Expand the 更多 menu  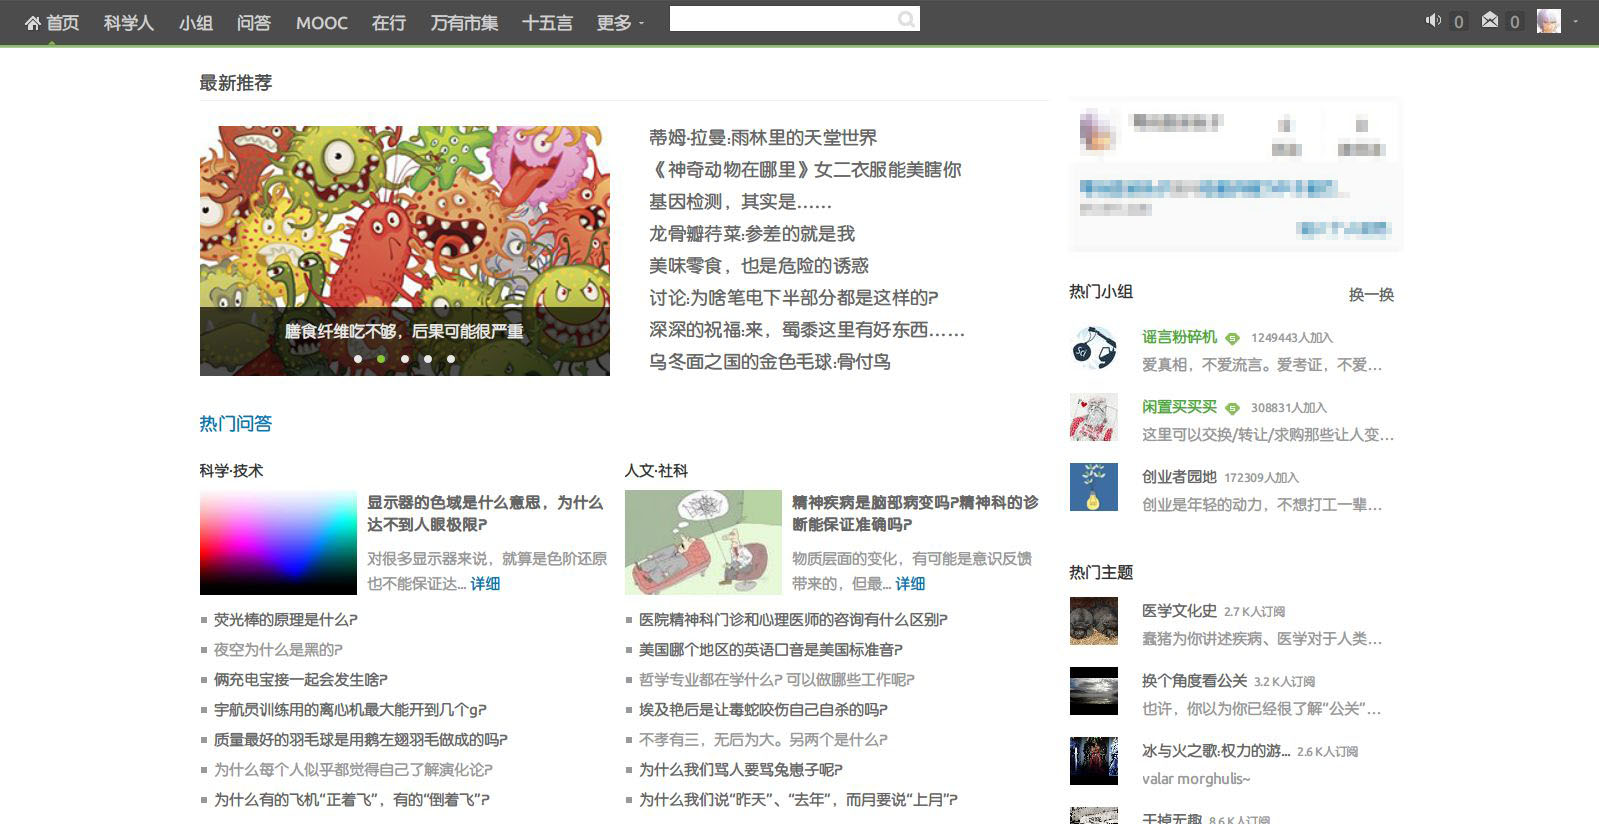click(x=620, y=23)
